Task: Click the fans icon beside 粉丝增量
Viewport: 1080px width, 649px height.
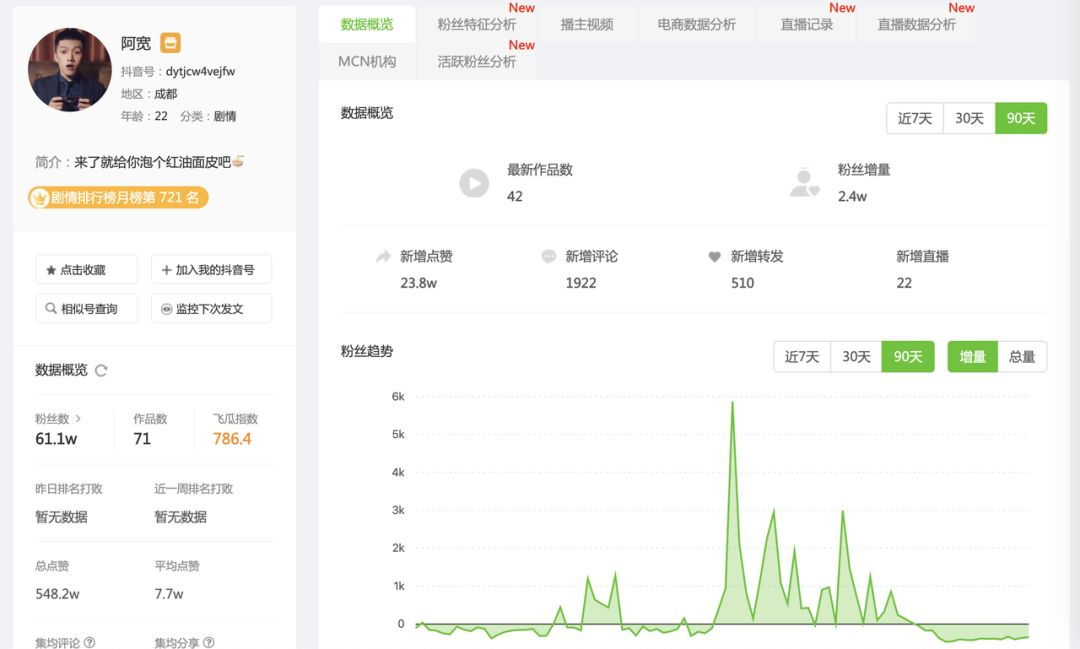Action: (x=804, y=183)
